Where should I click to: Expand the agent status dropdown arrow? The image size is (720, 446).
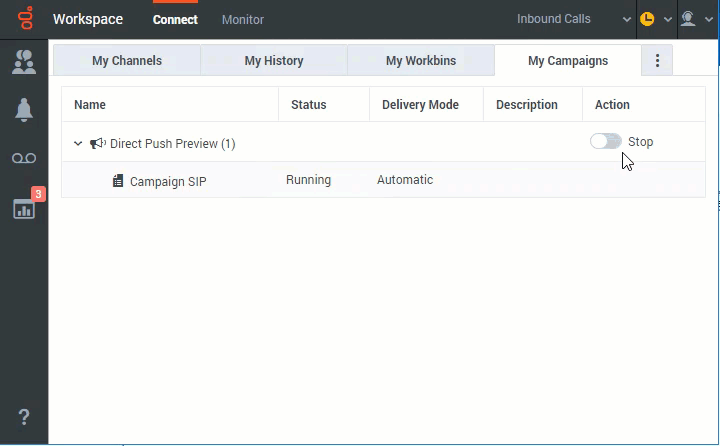pos(668,19)
